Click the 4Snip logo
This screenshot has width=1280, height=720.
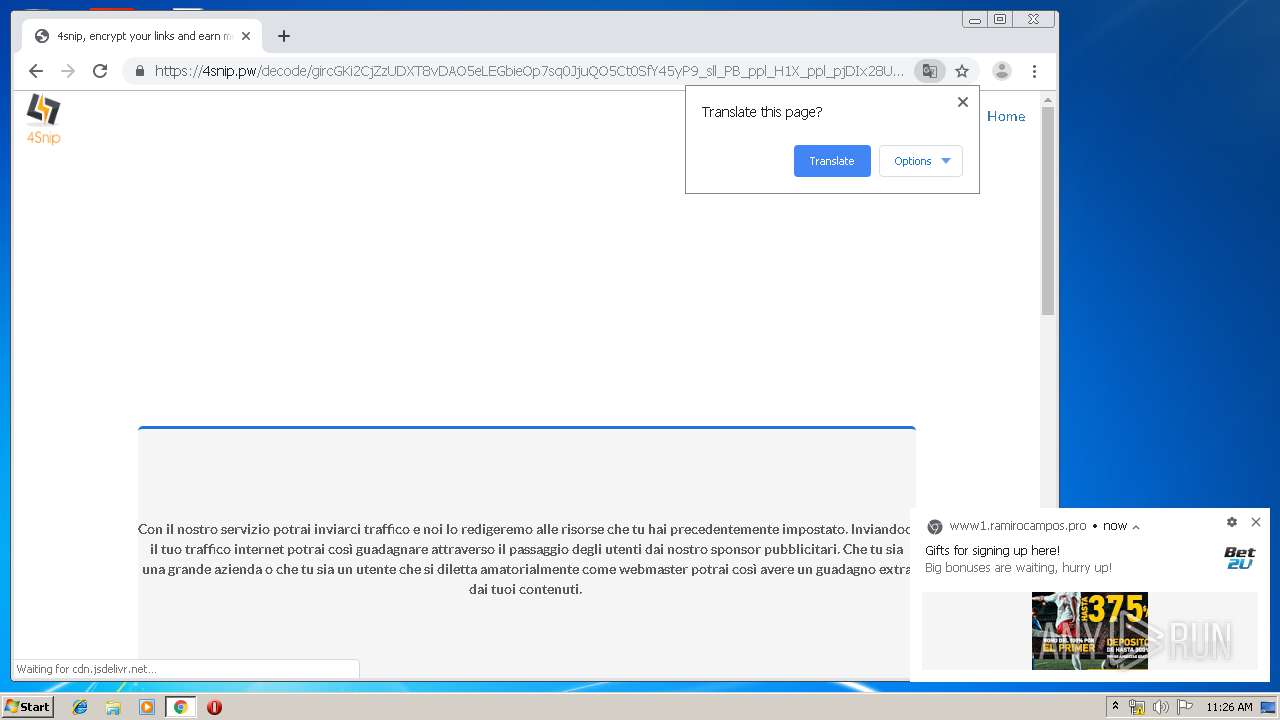pyautogui.click(x=43, y=119)
